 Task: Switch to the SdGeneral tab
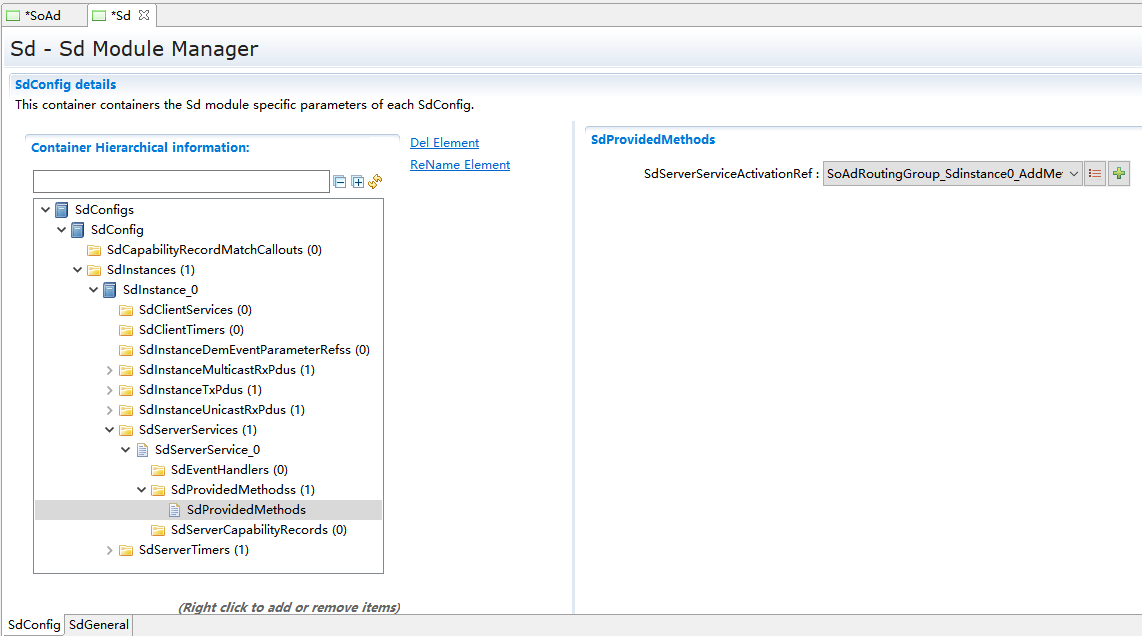[x=98, y=625]
